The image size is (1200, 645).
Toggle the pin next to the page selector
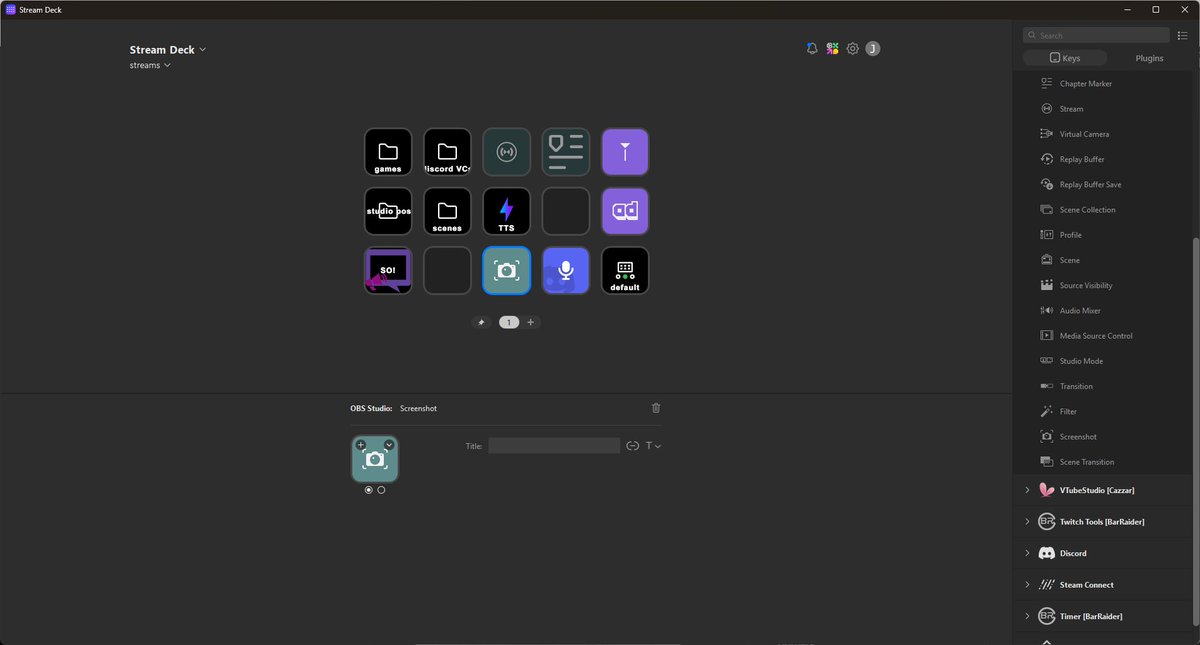(481, 322)
